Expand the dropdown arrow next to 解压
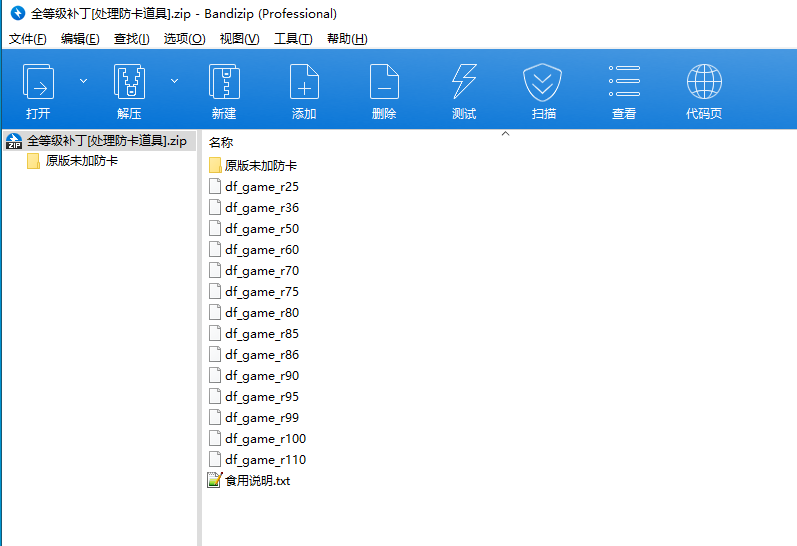Screen dimensions: 797x546 click(x=174, y=81)
